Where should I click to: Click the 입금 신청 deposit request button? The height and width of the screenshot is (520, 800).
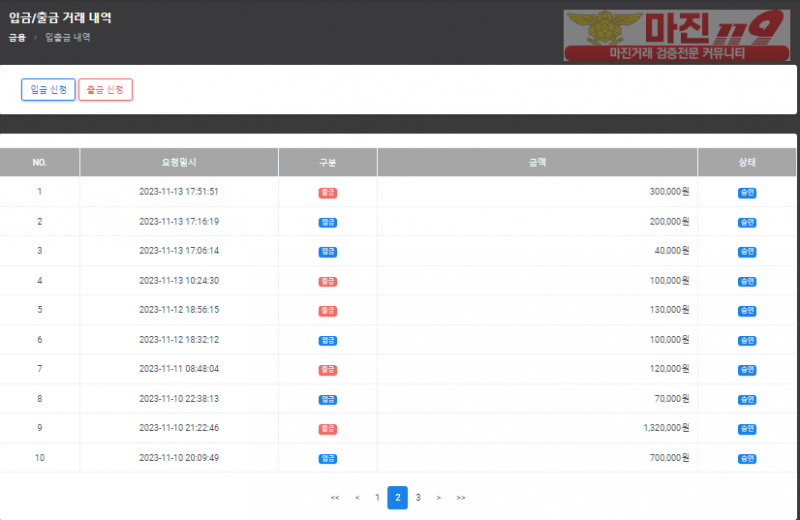[48, 90]
